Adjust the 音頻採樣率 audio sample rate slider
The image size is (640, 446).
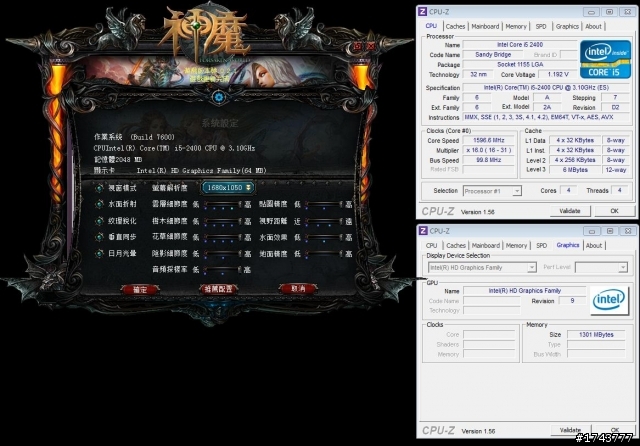click(222, 269)
